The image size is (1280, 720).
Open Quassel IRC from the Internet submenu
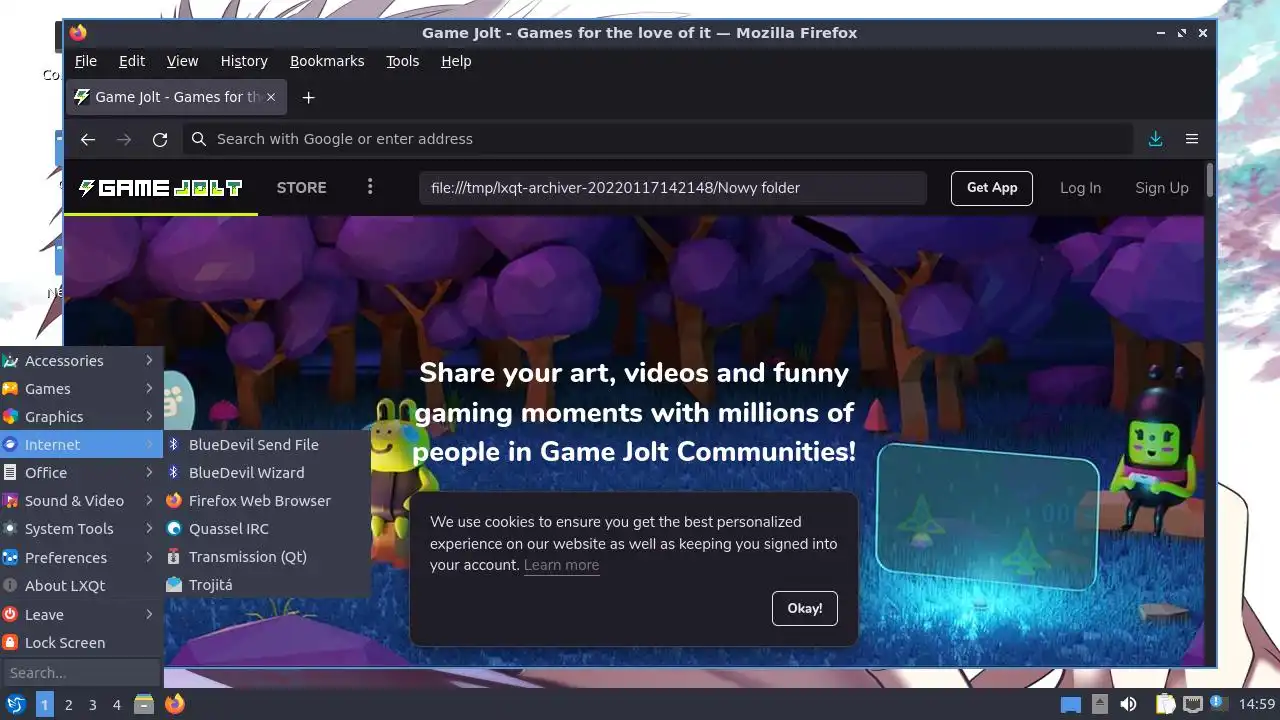click(x=267, y=529)
